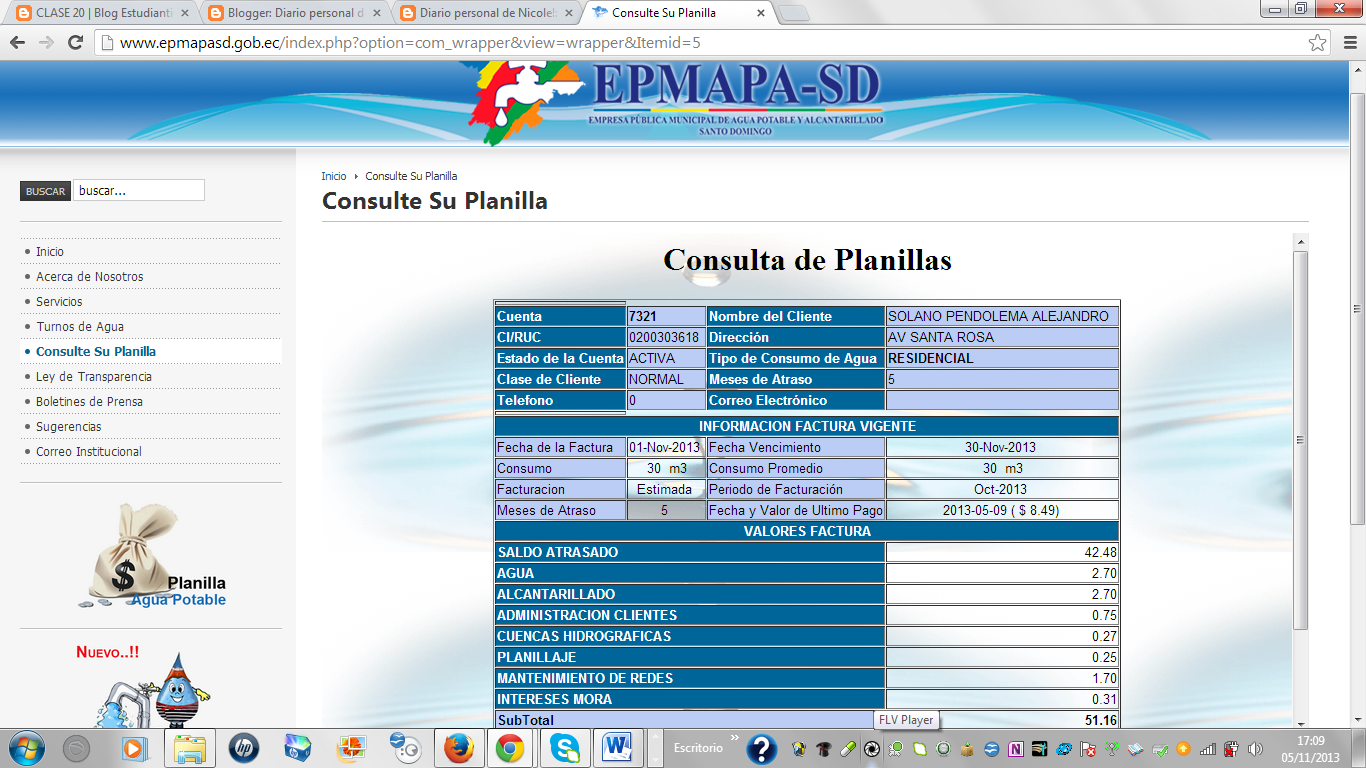Image resolution: width=1366 pixels, height=768 pixels.
Task: Focus the buscar... search input field
Action: [139, 190]
